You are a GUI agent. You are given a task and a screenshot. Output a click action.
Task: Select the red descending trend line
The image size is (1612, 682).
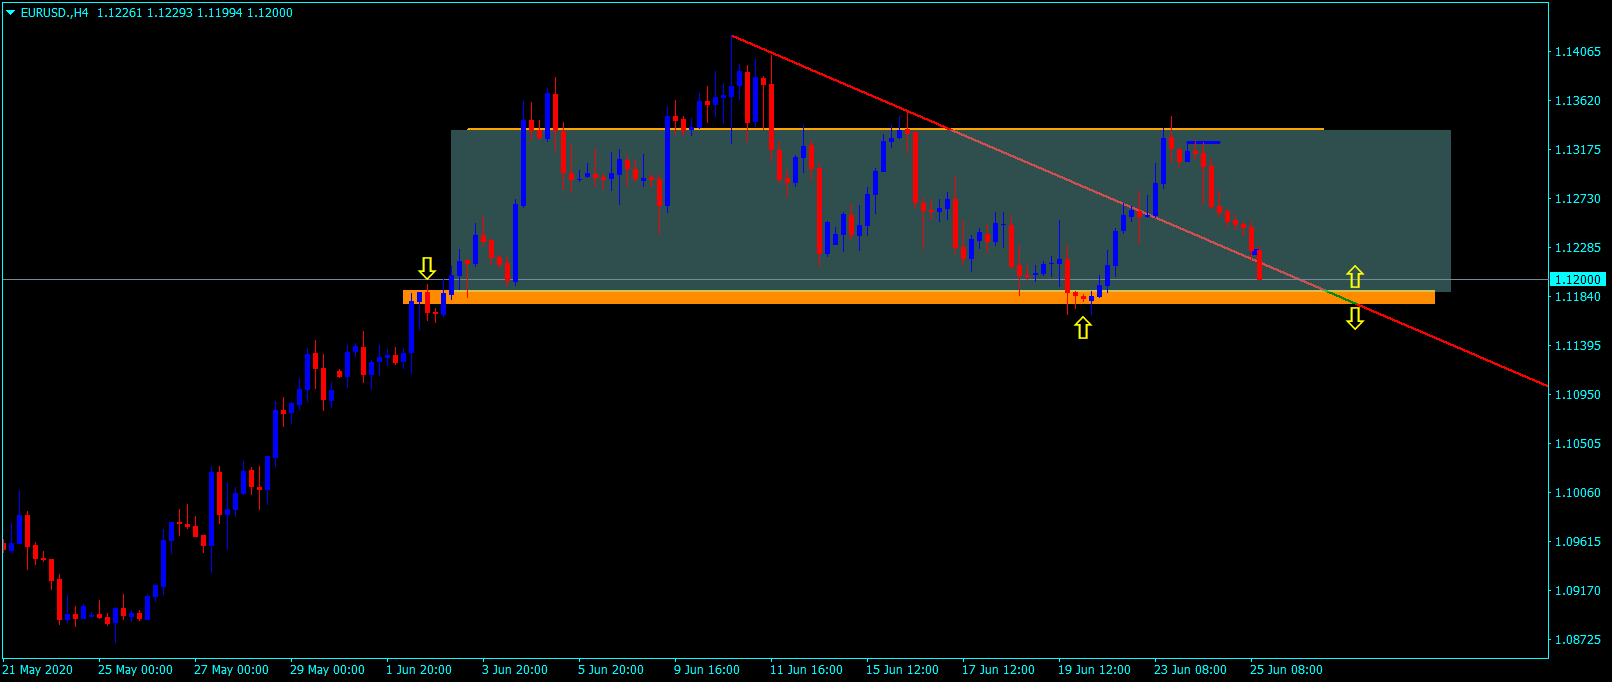[x=1139, y=211]
